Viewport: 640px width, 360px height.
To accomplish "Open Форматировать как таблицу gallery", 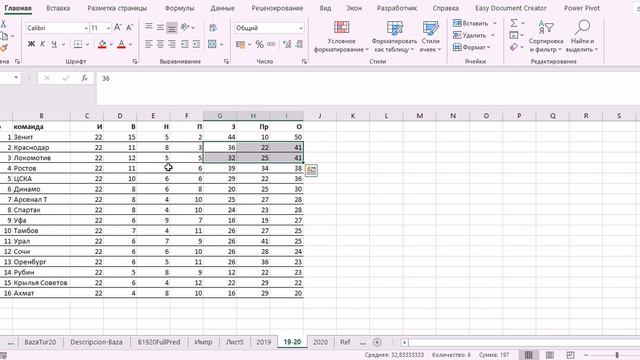I will (394, 37).
